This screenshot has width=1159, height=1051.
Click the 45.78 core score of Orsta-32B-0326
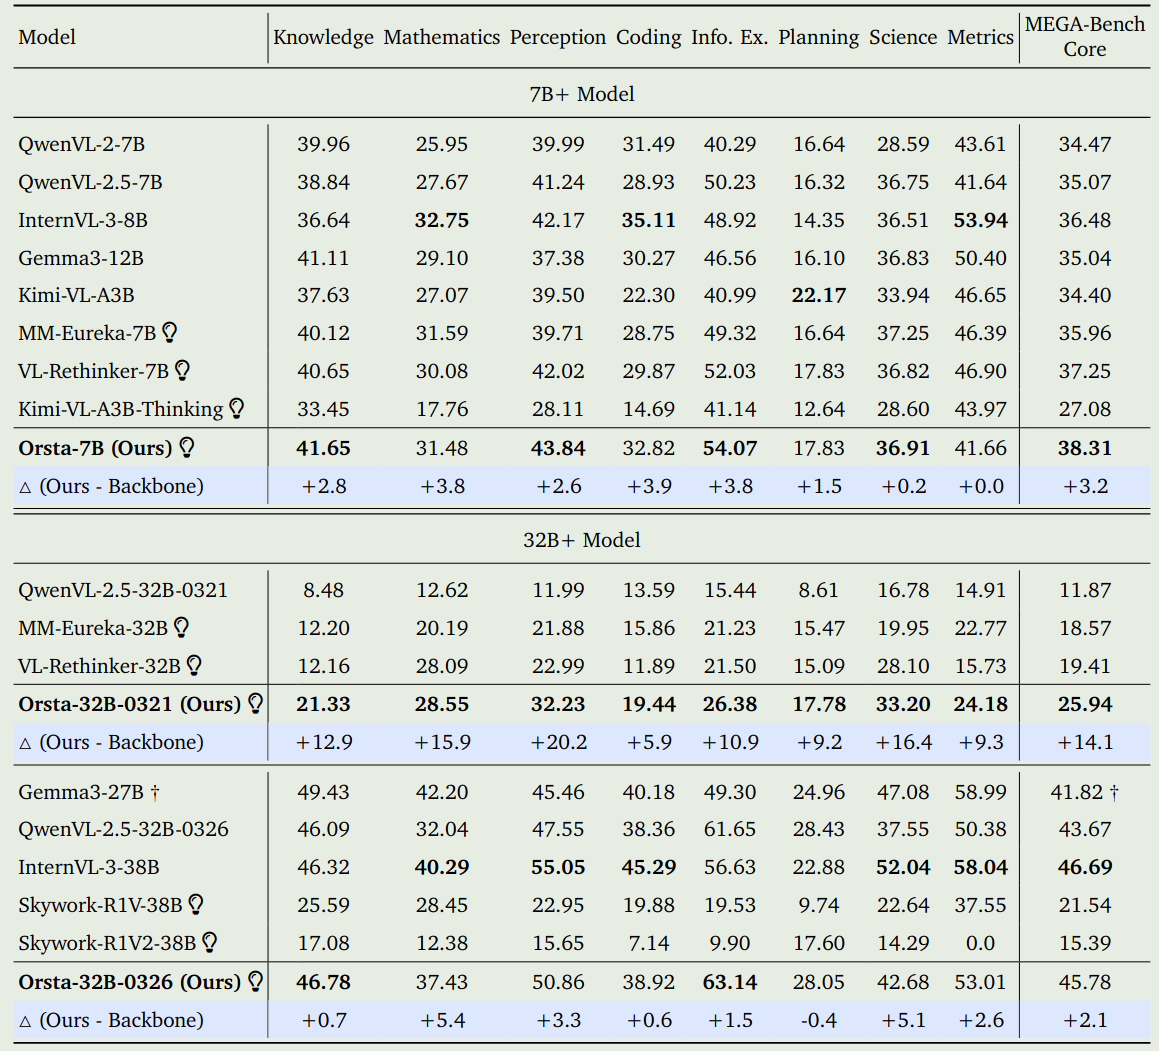point(1085,982)
